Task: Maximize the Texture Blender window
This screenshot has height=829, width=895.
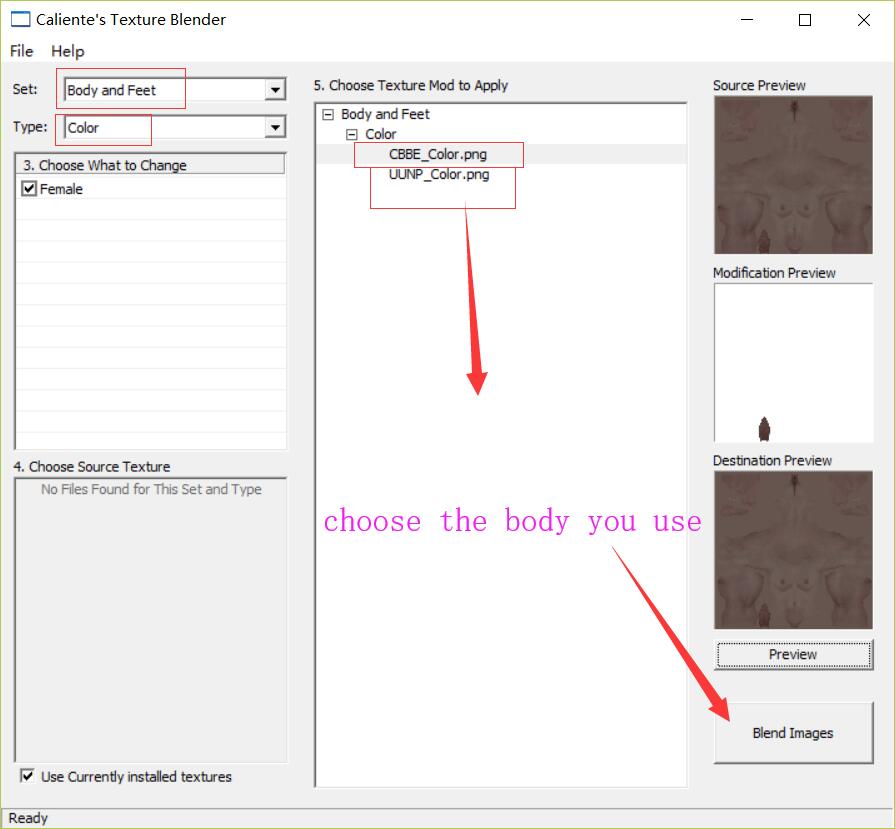Action: pos(805,20)
